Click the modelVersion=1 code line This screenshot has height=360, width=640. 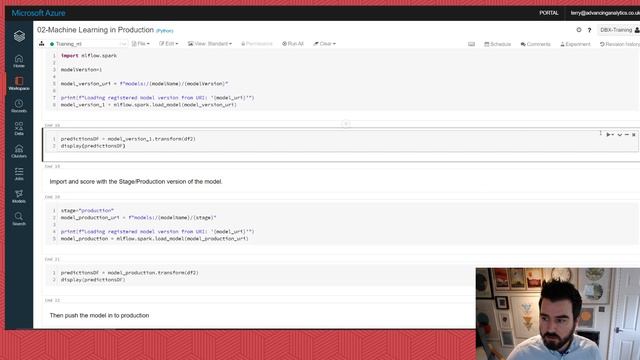click(81, 69)
